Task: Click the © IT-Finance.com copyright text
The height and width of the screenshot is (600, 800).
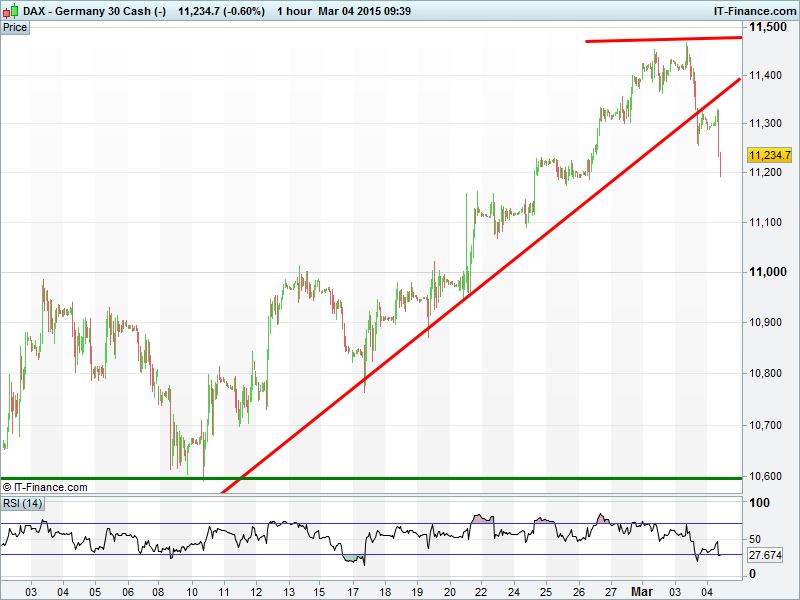Action: point(46,487)
